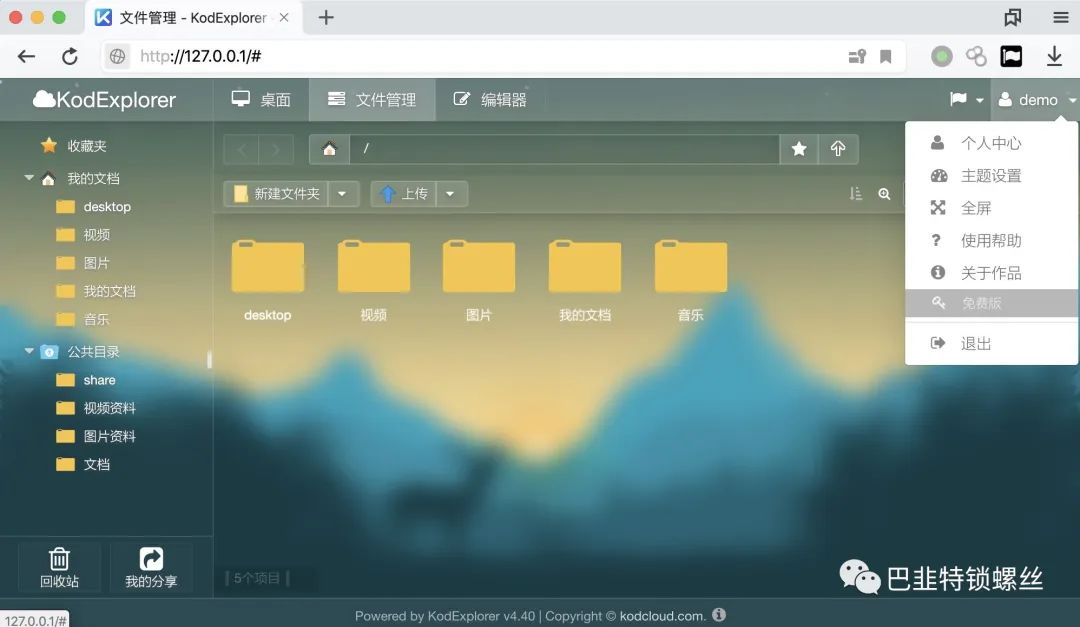Switch to the 文件管理 tab
The height and width of the screenshot is (627, 1080).
(x=372, y=100)
